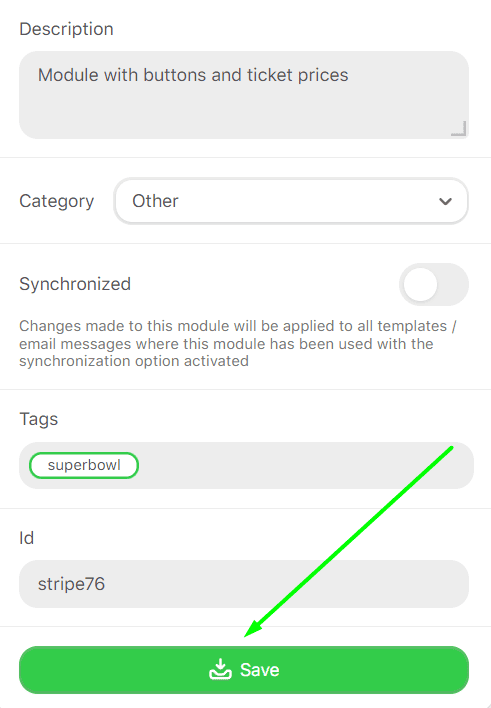Screen dimensions: 491x708
Task: Open the Category dropdown
Action: [x=291, y=201]
